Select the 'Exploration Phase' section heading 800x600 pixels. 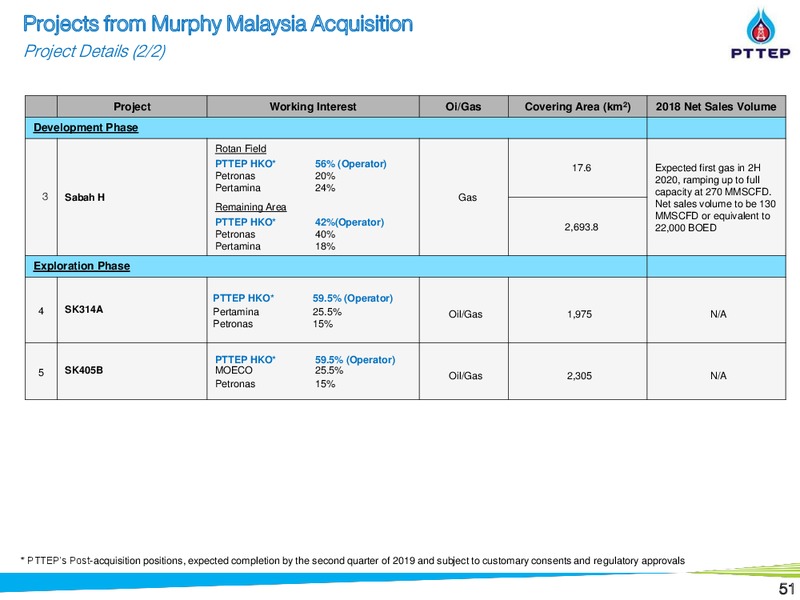coord(82,266)
